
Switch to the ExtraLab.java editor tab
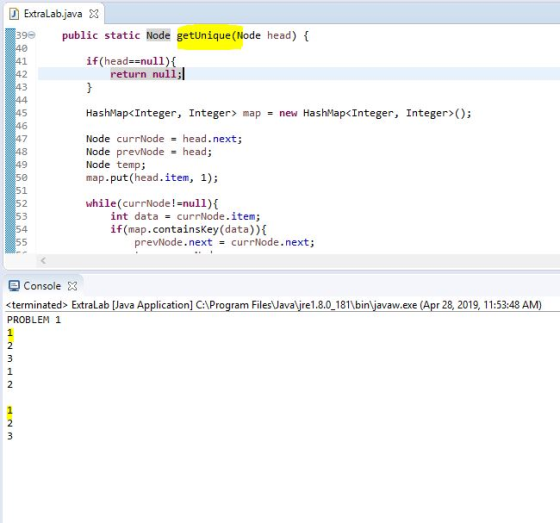[53, 14]
